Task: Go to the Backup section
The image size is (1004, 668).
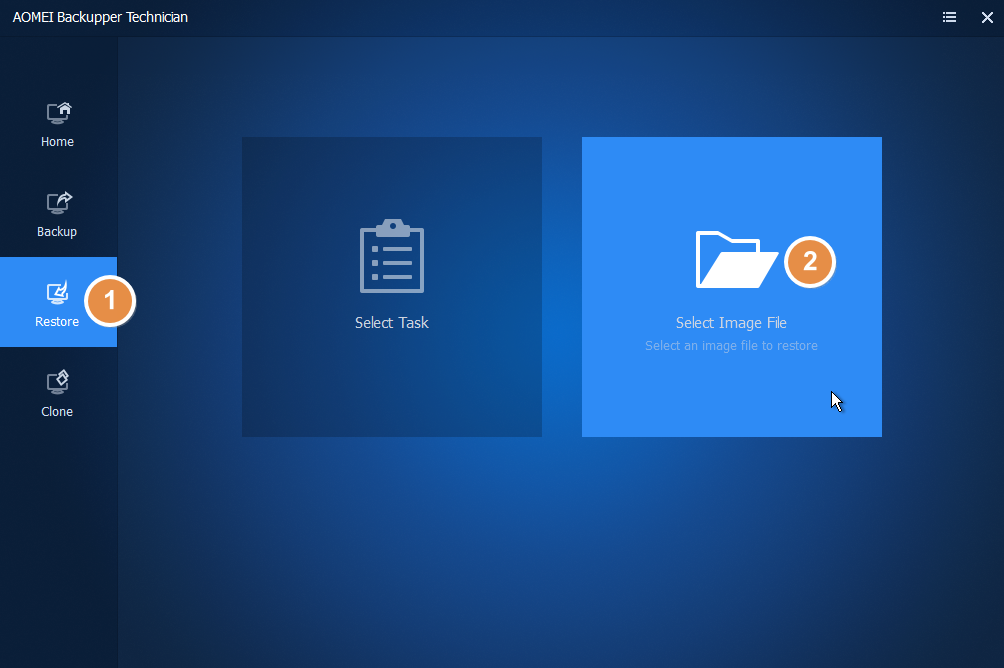Action: (58, 214)
